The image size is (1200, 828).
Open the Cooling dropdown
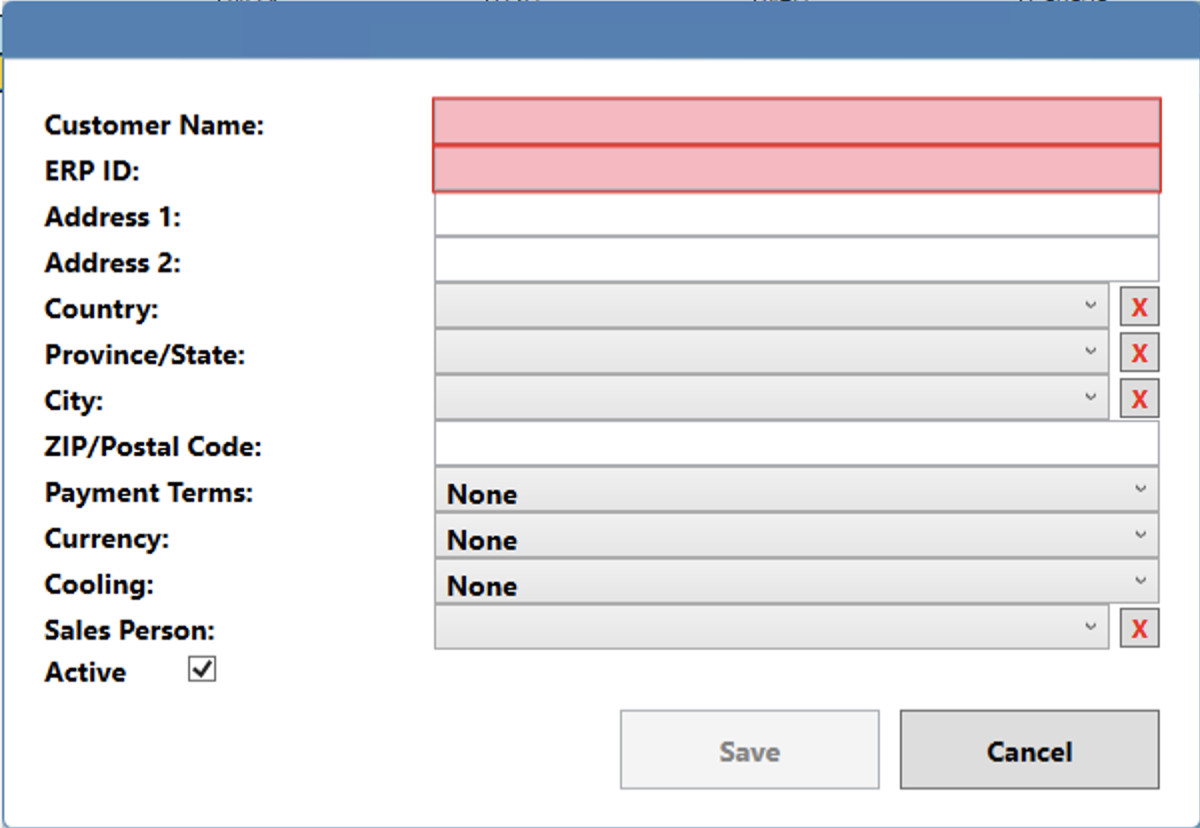(x=796, y=583)
